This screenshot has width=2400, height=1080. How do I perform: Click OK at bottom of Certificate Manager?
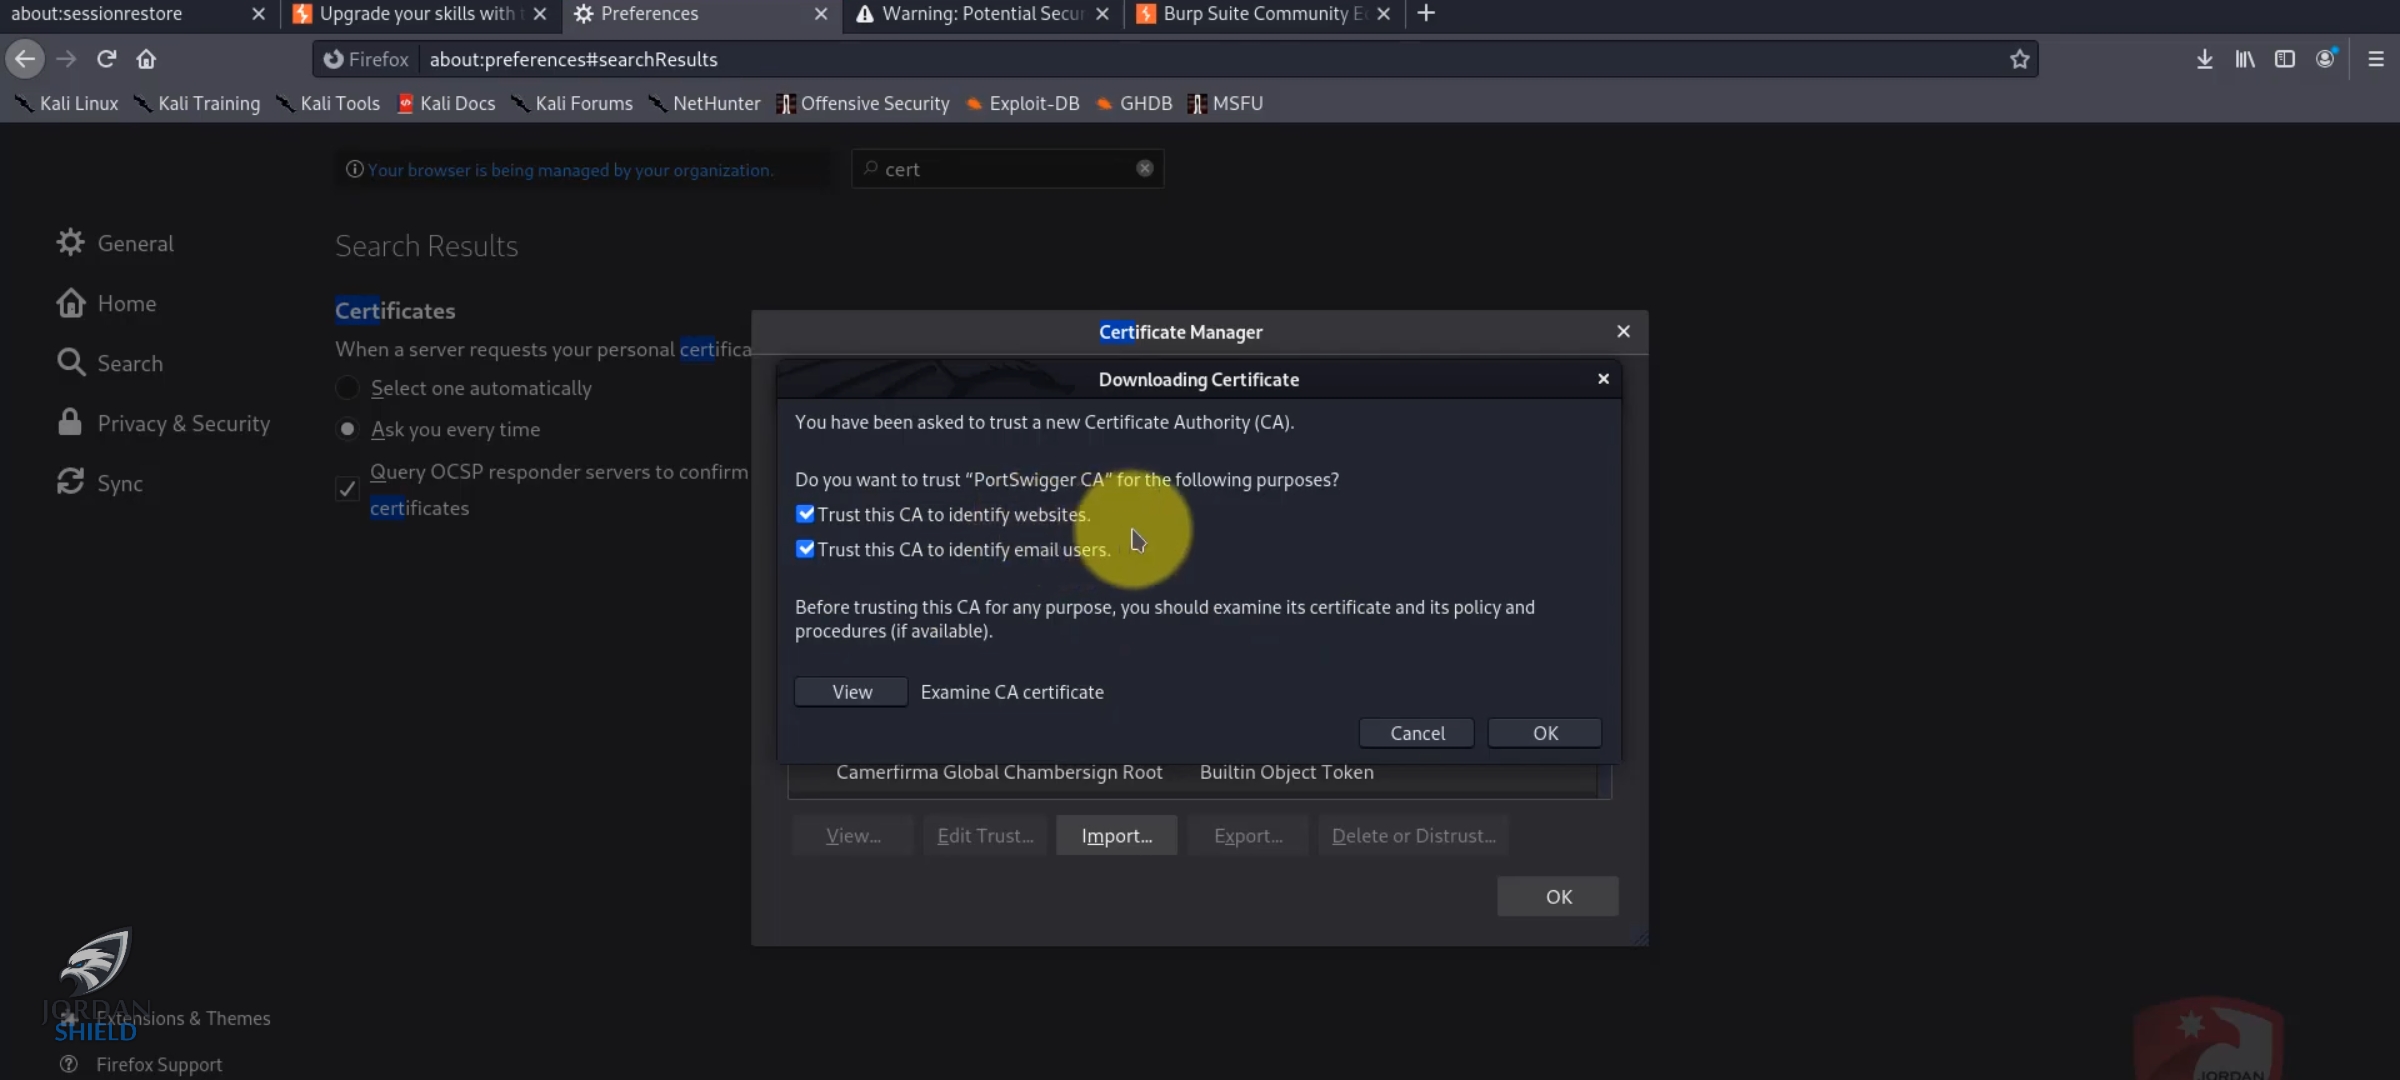point(1558,897)
